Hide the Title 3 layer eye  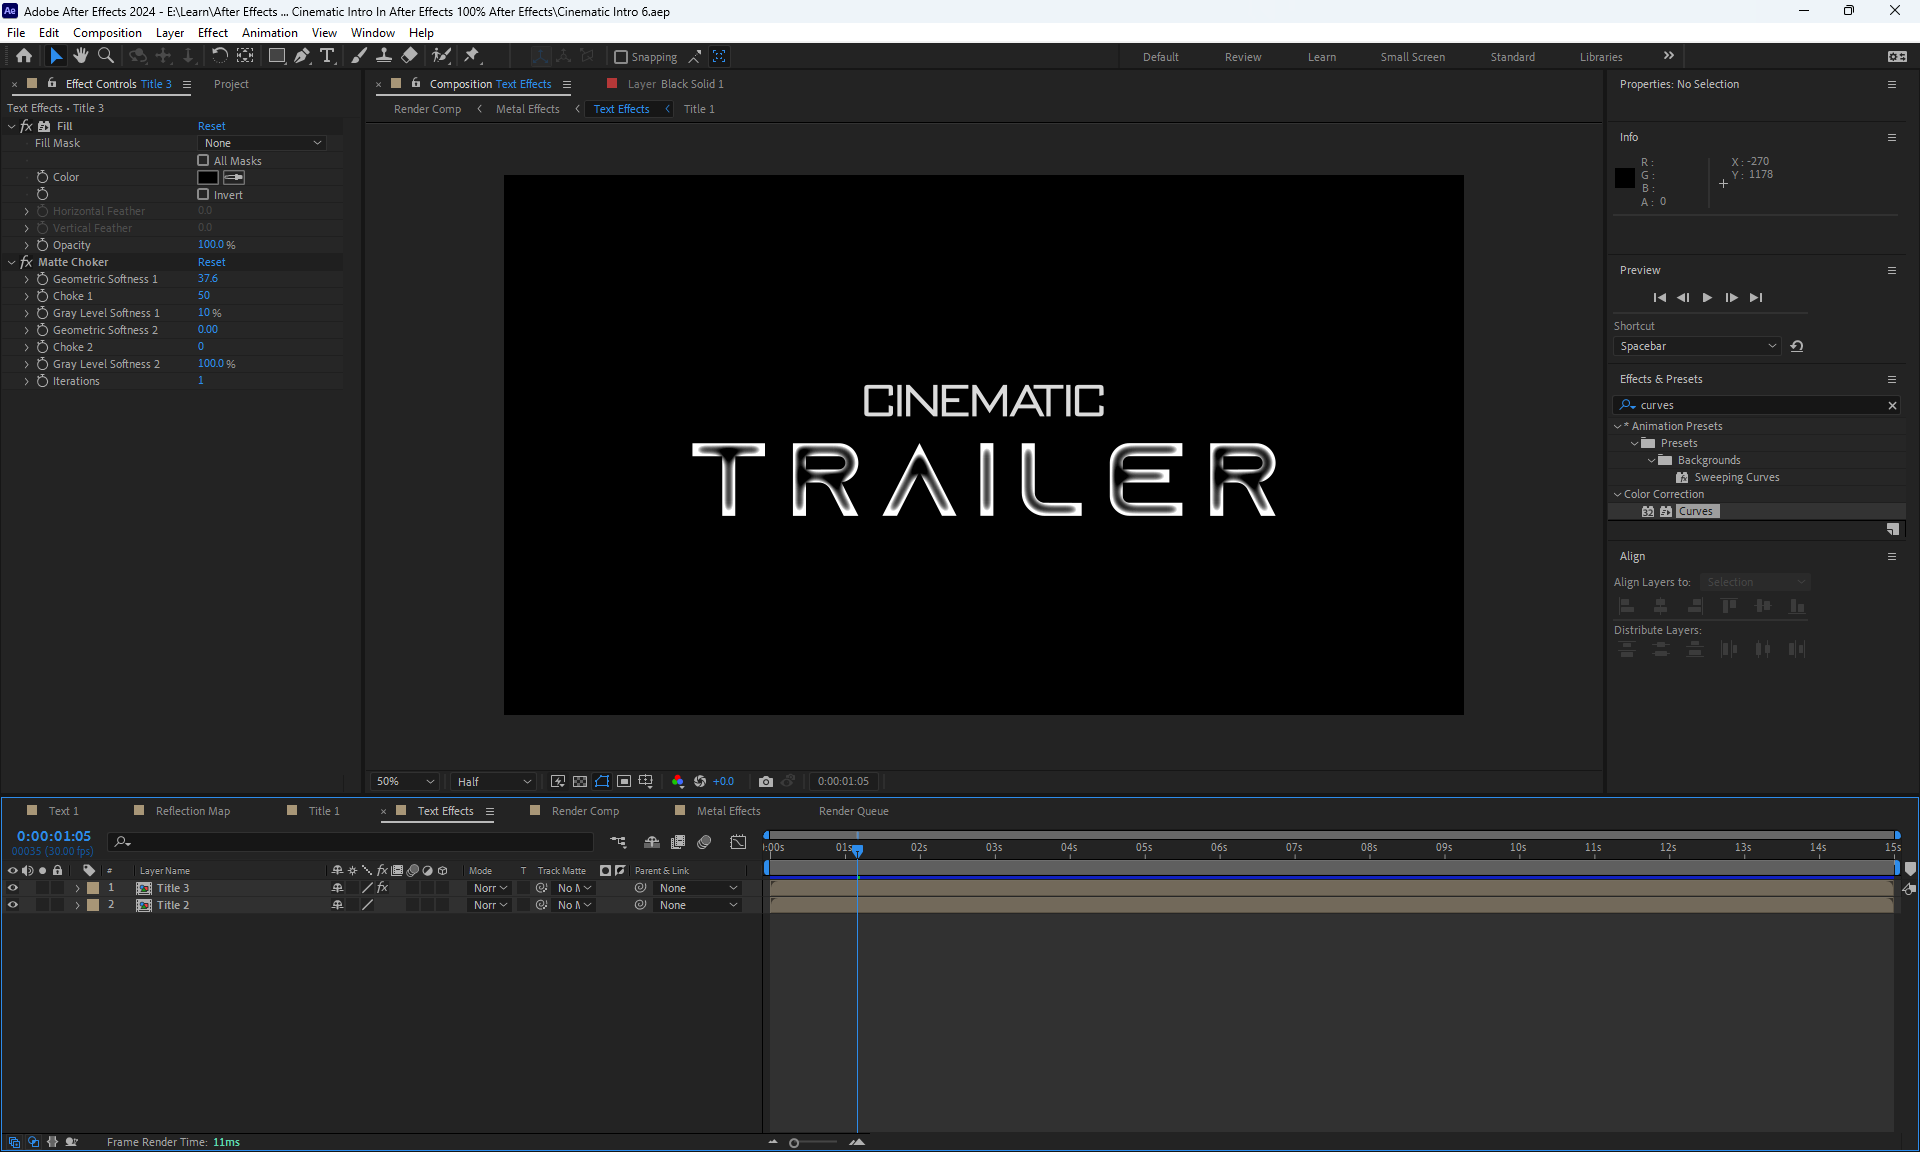point(13,888)
